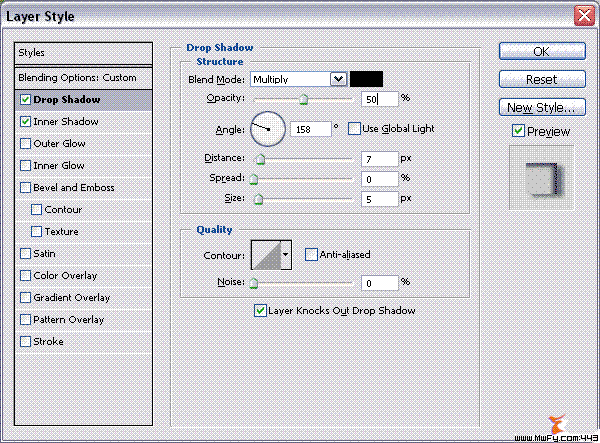This screenshot has width=600, height=443.
Task: Open the Stroke settings row
Action: pos(83,342)
